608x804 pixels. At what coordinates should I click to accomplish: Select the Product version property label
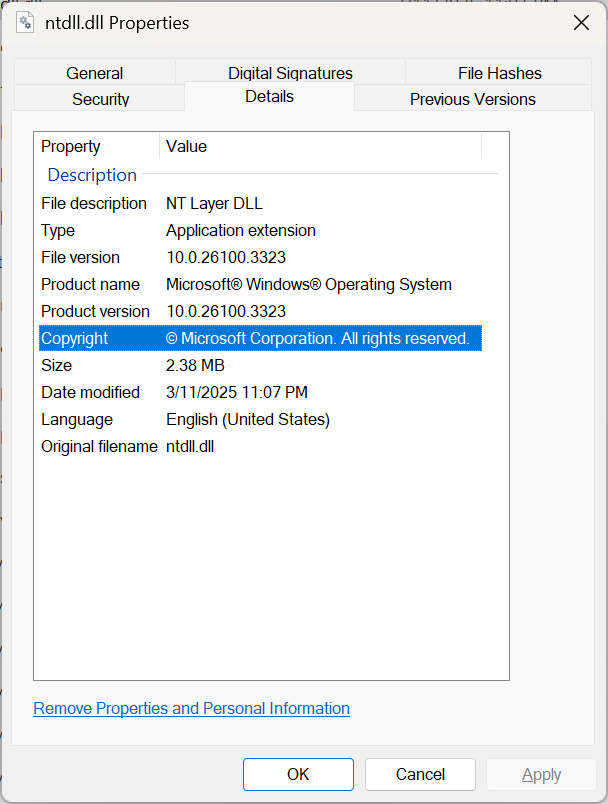click(95, 311)
